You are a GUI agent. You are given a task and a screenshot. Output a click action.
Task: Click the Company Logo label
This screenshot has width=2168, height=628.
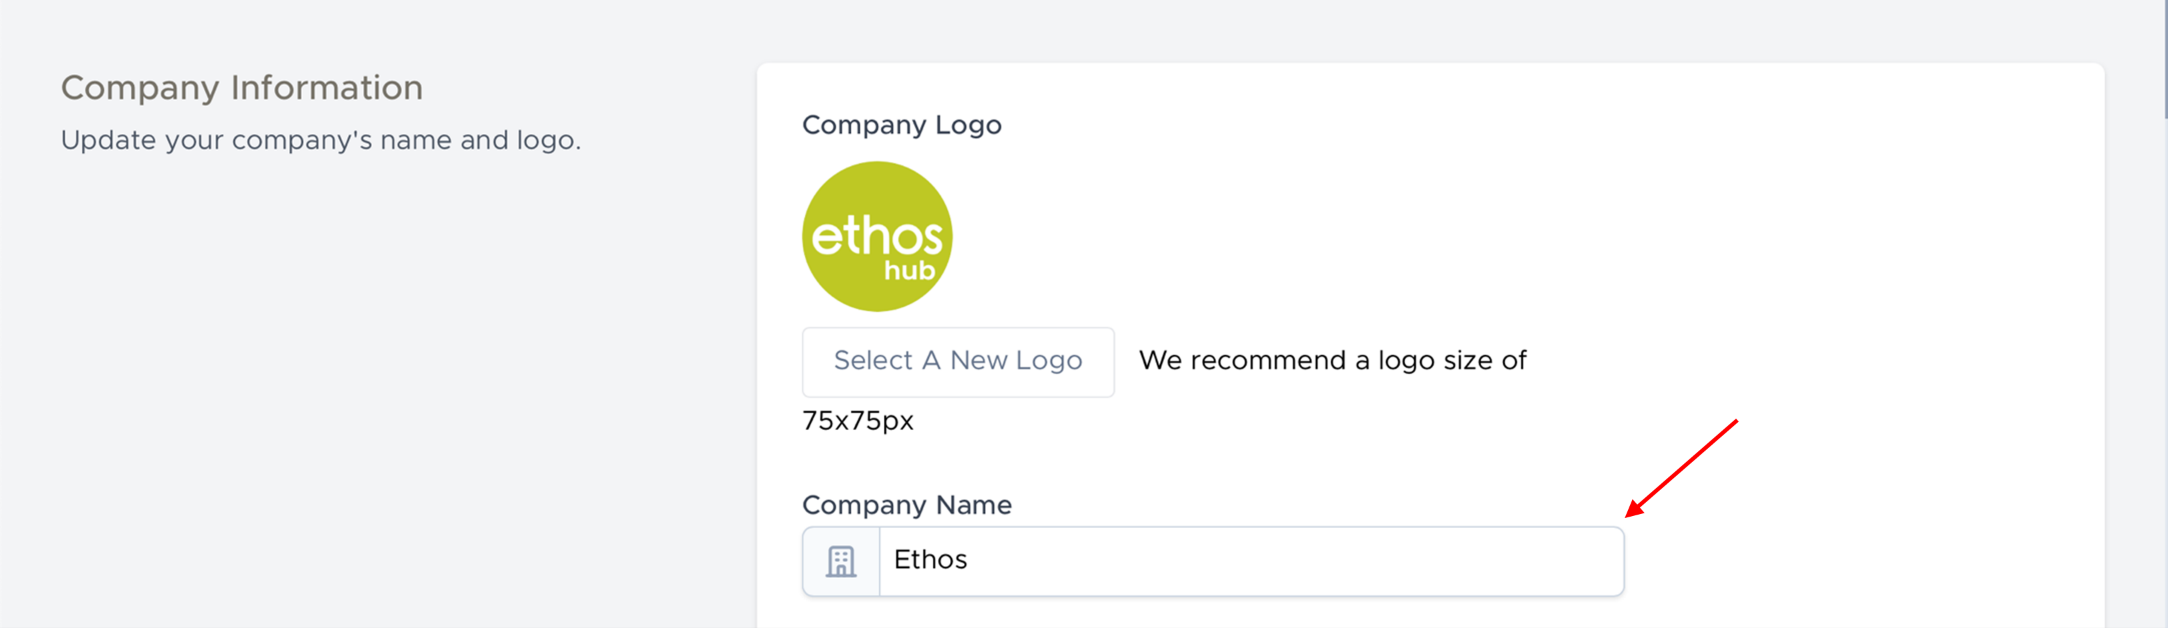901,125
